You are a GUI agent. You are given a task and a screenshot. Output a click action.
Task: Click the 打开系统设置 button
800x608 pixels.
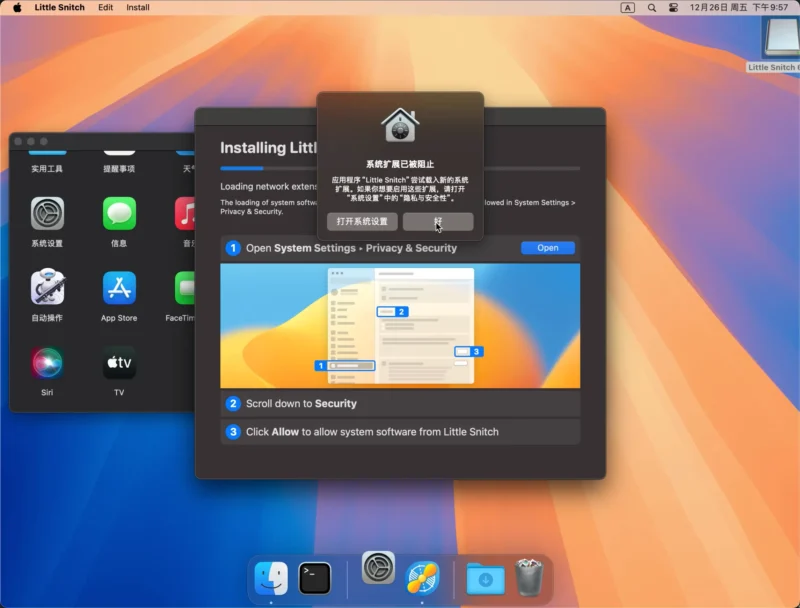(x=362, y=221)
